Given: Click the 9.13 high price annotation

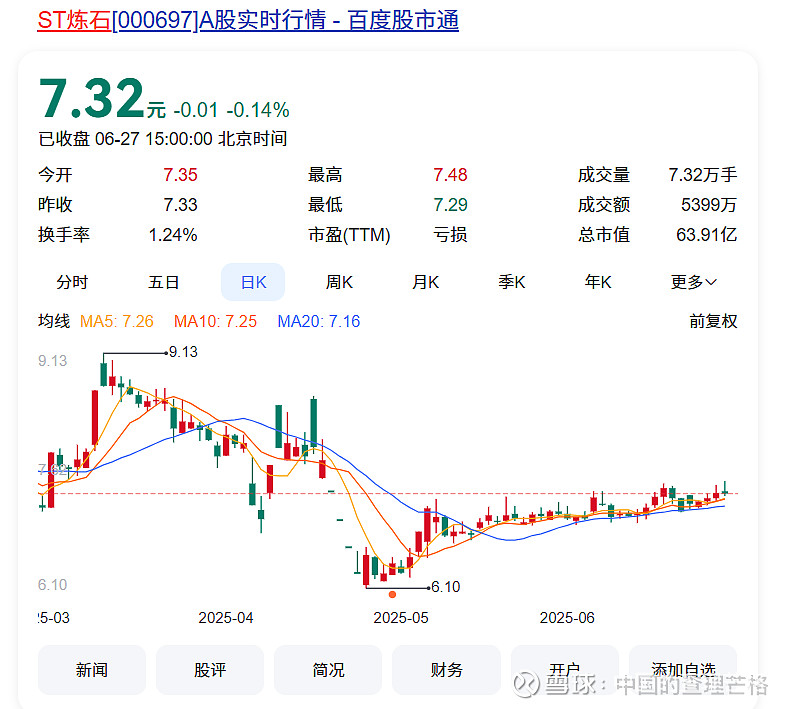Looking at the screenshot, I should tap(183, 352).
